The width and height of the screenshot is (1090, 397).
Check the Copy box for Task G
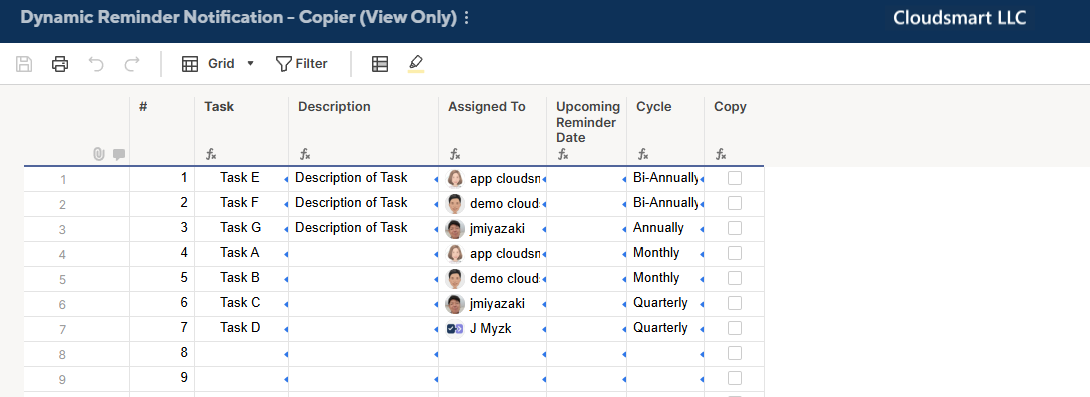[735, 228]
